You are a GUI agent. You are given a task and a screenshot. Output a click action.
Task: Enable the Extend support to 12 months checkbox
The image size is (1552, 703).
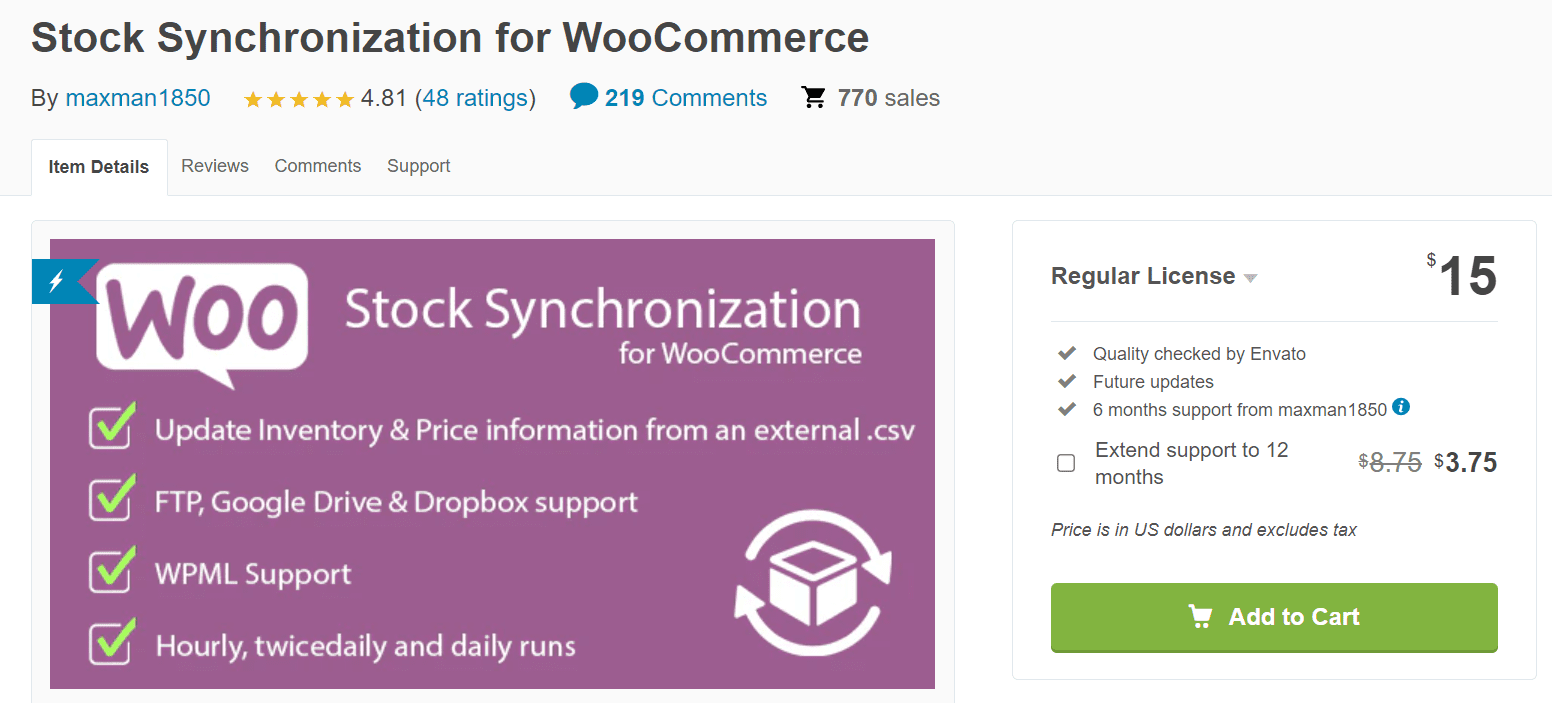click(1066, 463)
